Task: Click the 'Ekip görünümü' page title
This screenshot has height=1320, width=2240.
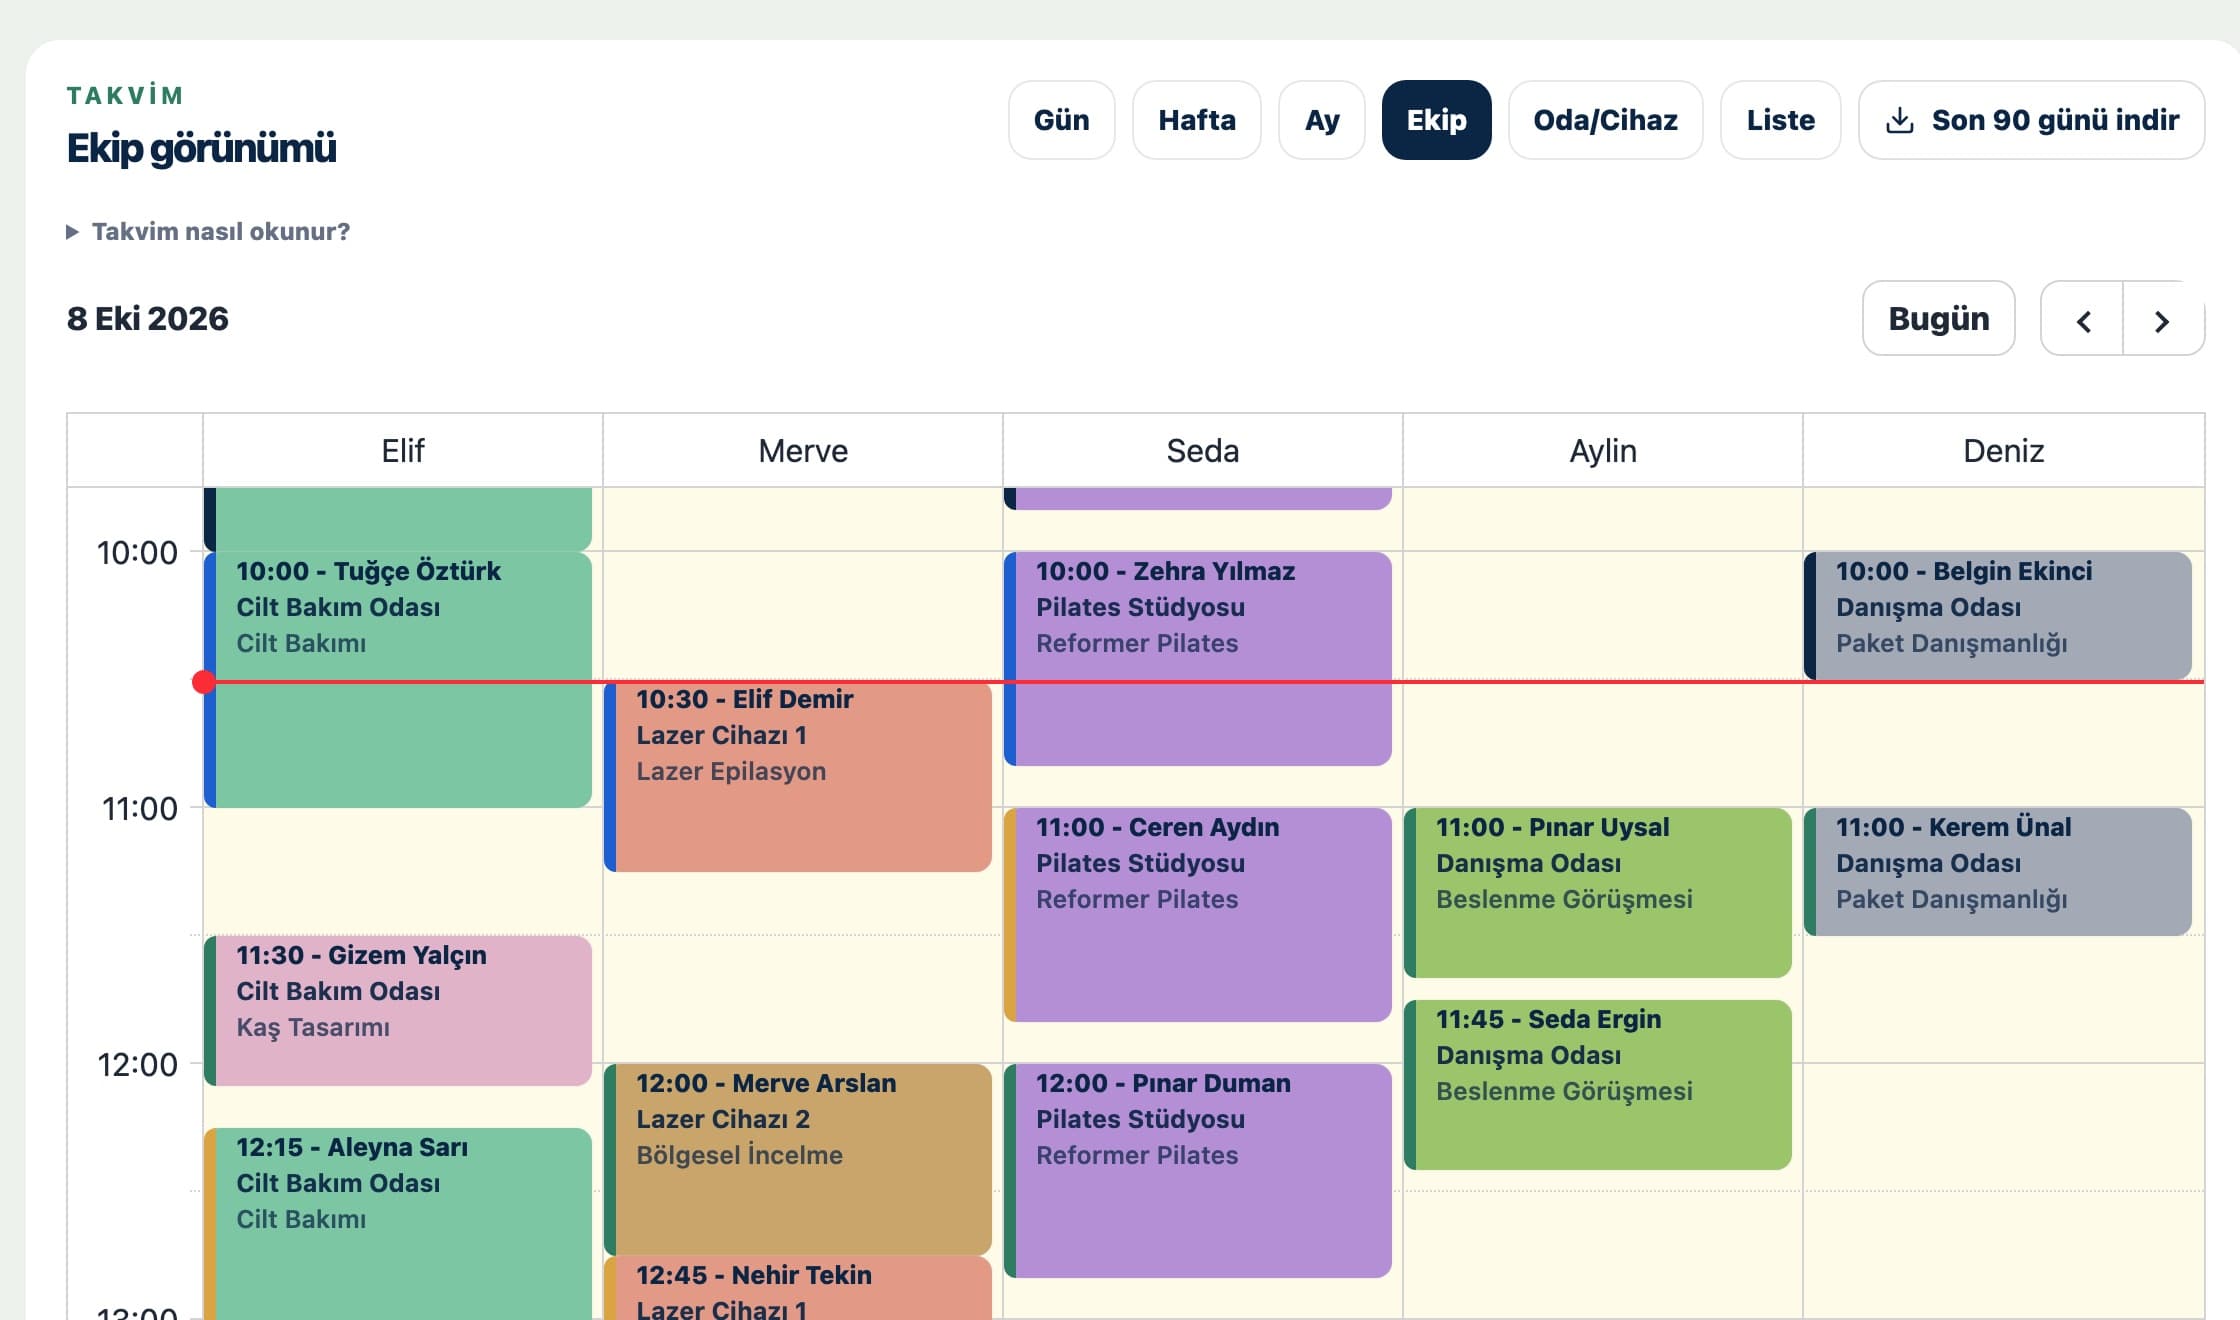Action: [201, 148]
